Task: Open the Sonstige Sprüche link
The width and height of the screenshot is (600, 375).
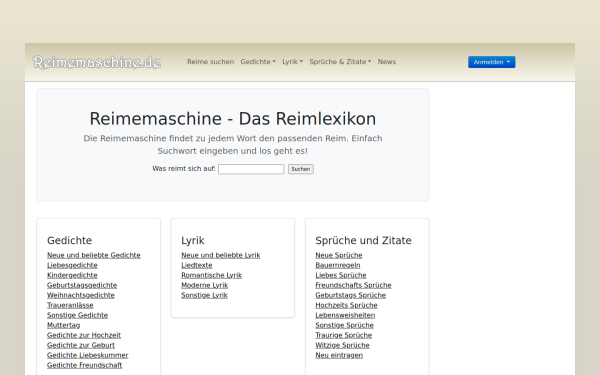Action: pyautogui.click(x=344, y=325)
